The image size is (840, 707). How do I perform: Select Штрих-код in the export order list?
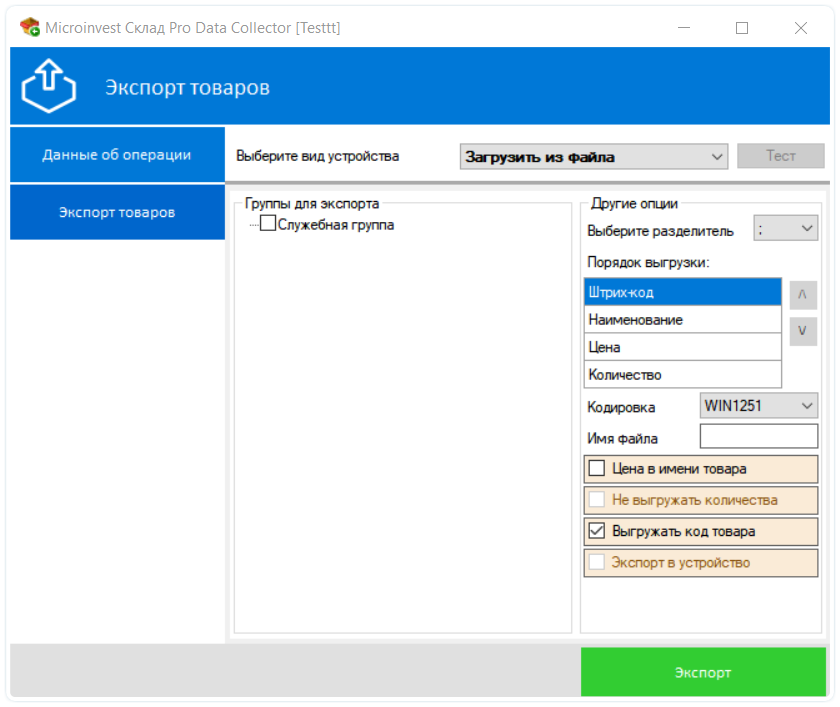682,292
